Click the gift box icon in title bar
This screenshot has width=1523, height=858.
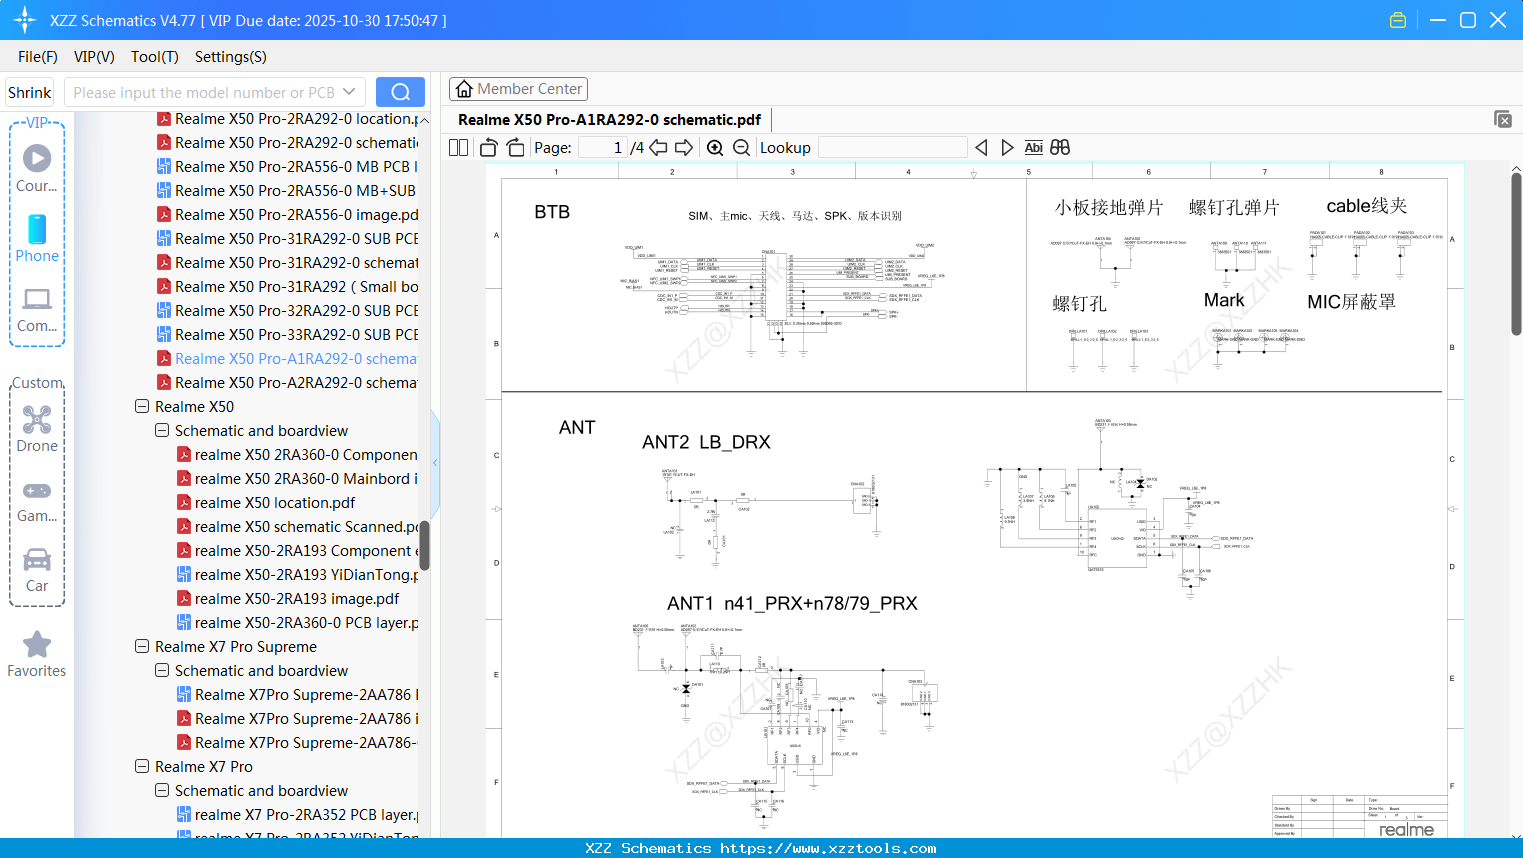(x=1398, y=20)
